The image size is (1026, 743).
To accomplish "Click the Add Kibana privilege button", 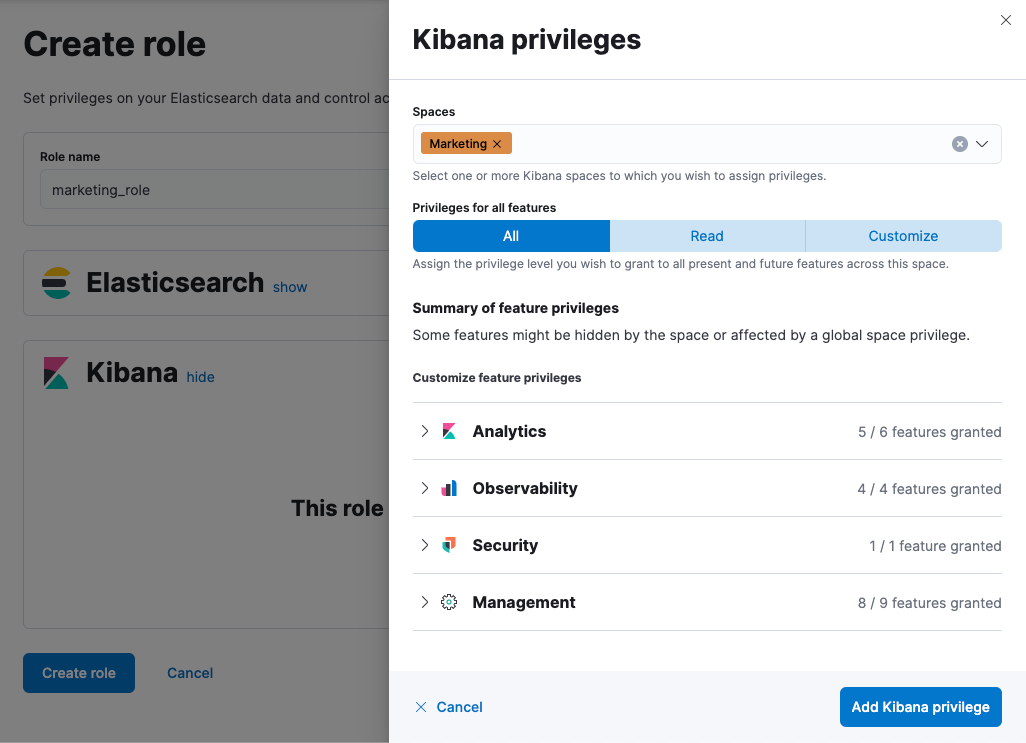I will point(920,707).
